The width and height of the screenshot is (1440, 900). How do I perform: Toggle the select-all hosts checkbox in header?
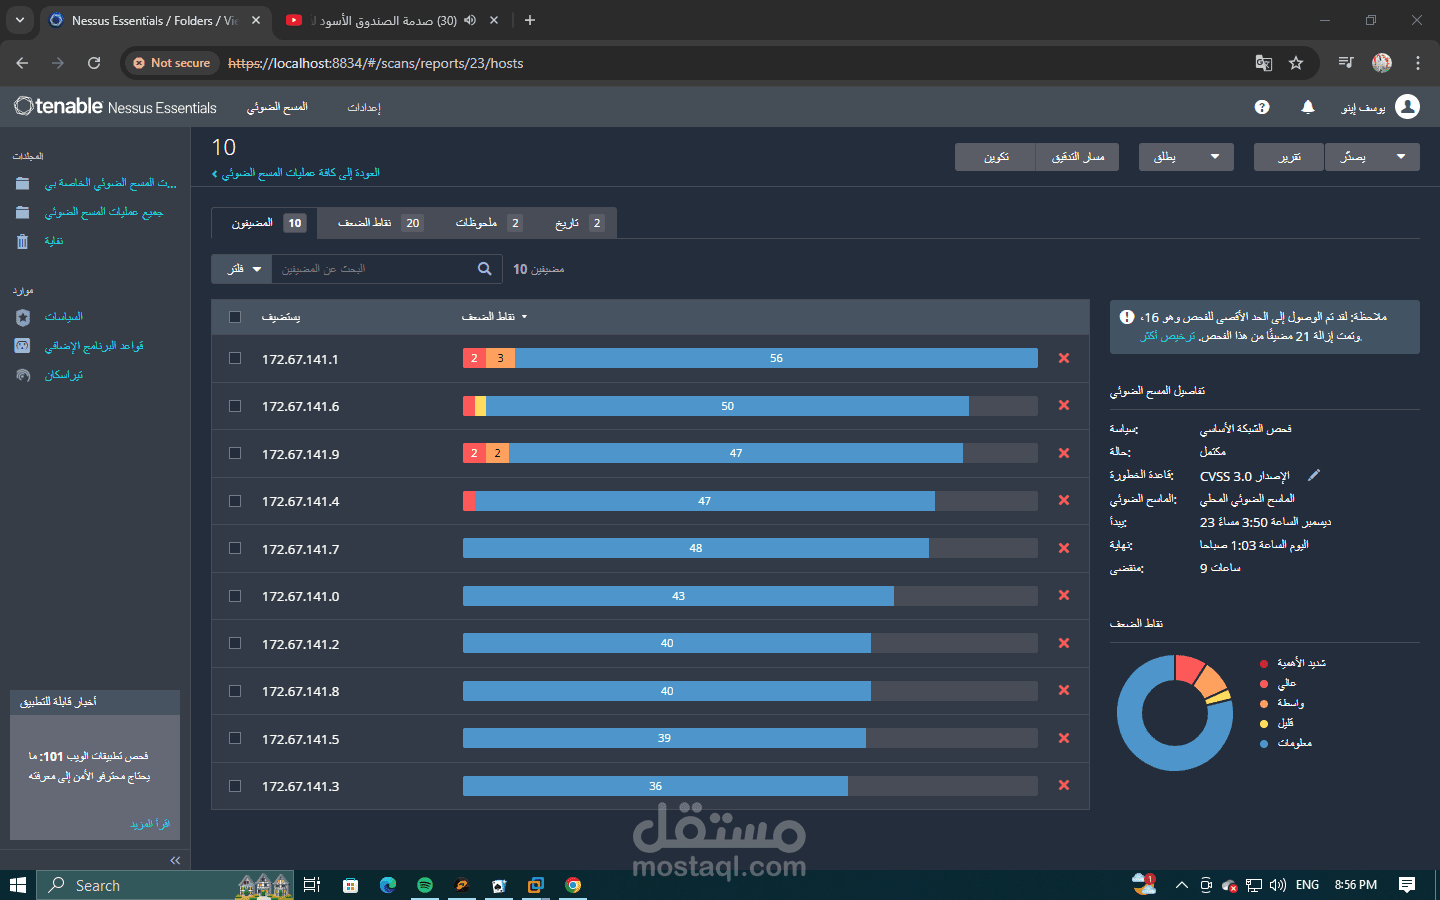[235, 317]
